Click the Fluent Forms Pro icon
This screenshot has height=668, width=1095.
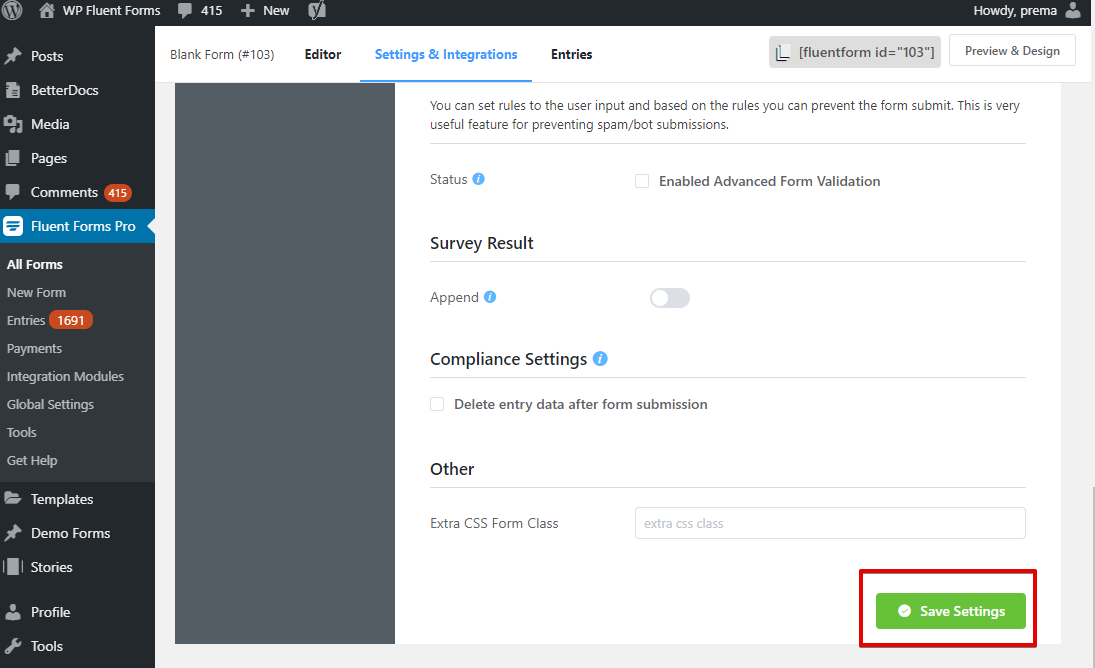(13, 226)
